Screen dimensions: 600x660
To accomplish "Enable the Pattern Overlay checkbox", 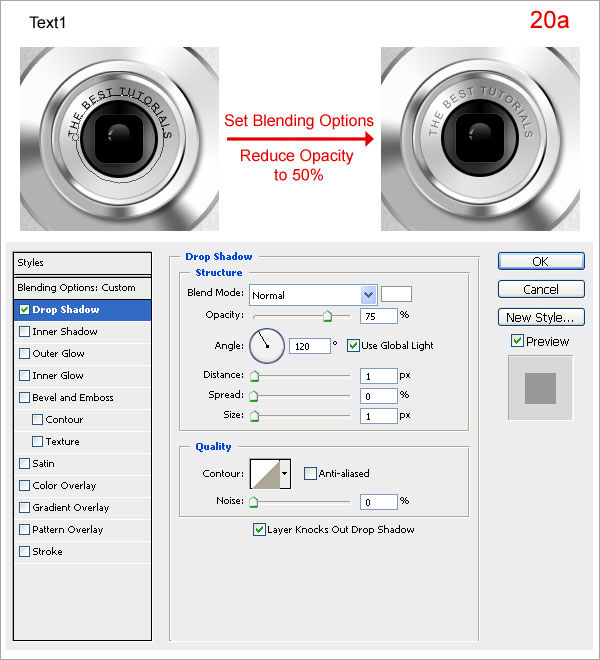I will point(24,530).
